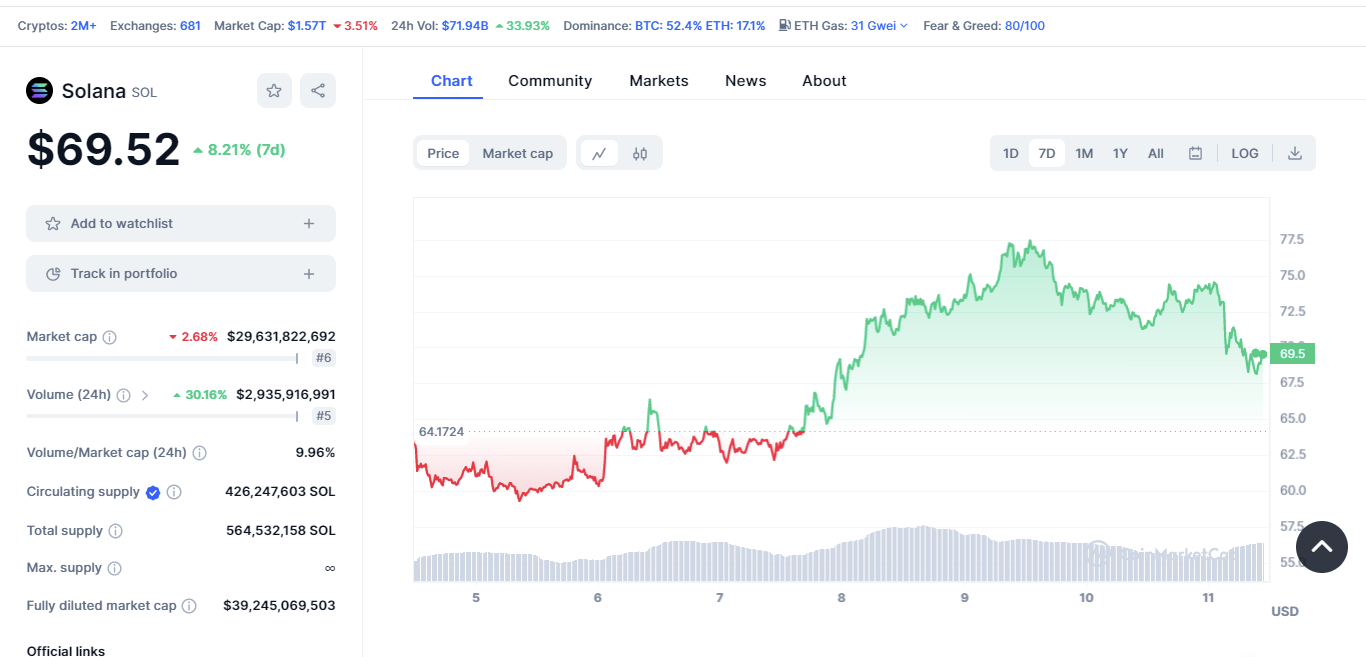Set chart range to 1Y
The width and height of the screenshot is (1366, 657).
1120,153
